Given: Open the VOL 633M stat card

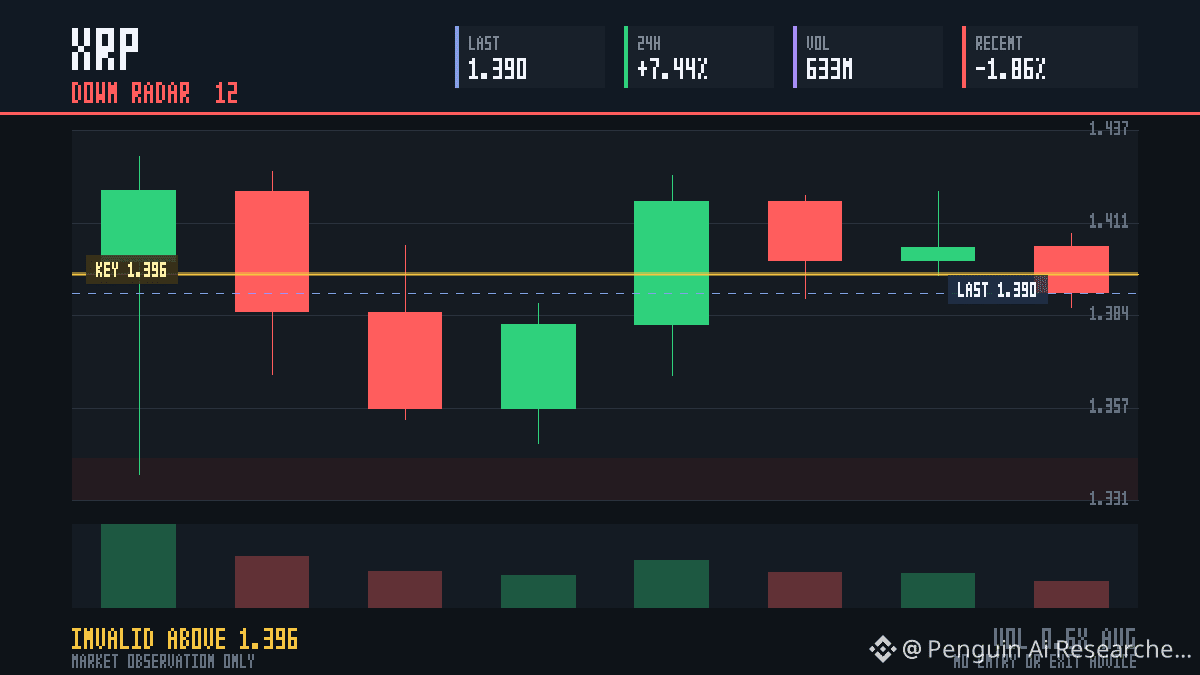Looking at the screenshot, I should click(868, 57).
